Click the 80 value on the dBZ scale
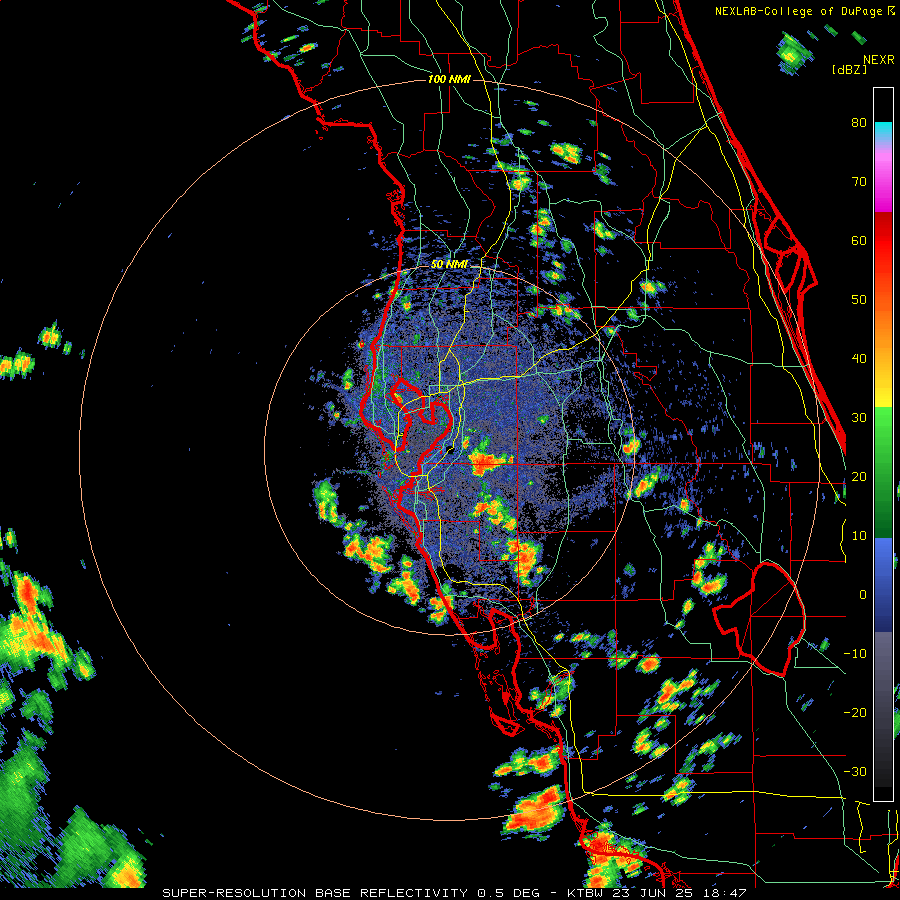Image resolution: width=900 pixels, height=900 pixels. [x=859, y=122]
